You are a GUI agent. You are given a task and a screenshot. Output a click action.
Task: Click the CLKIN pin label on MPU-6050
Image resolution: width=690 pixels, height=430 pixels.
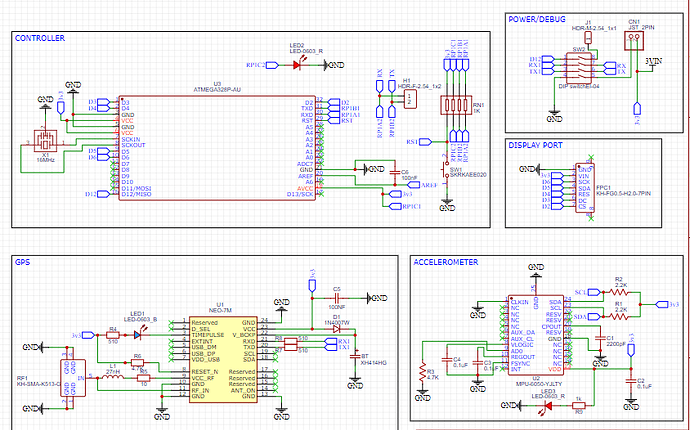[x=520, y=302]
